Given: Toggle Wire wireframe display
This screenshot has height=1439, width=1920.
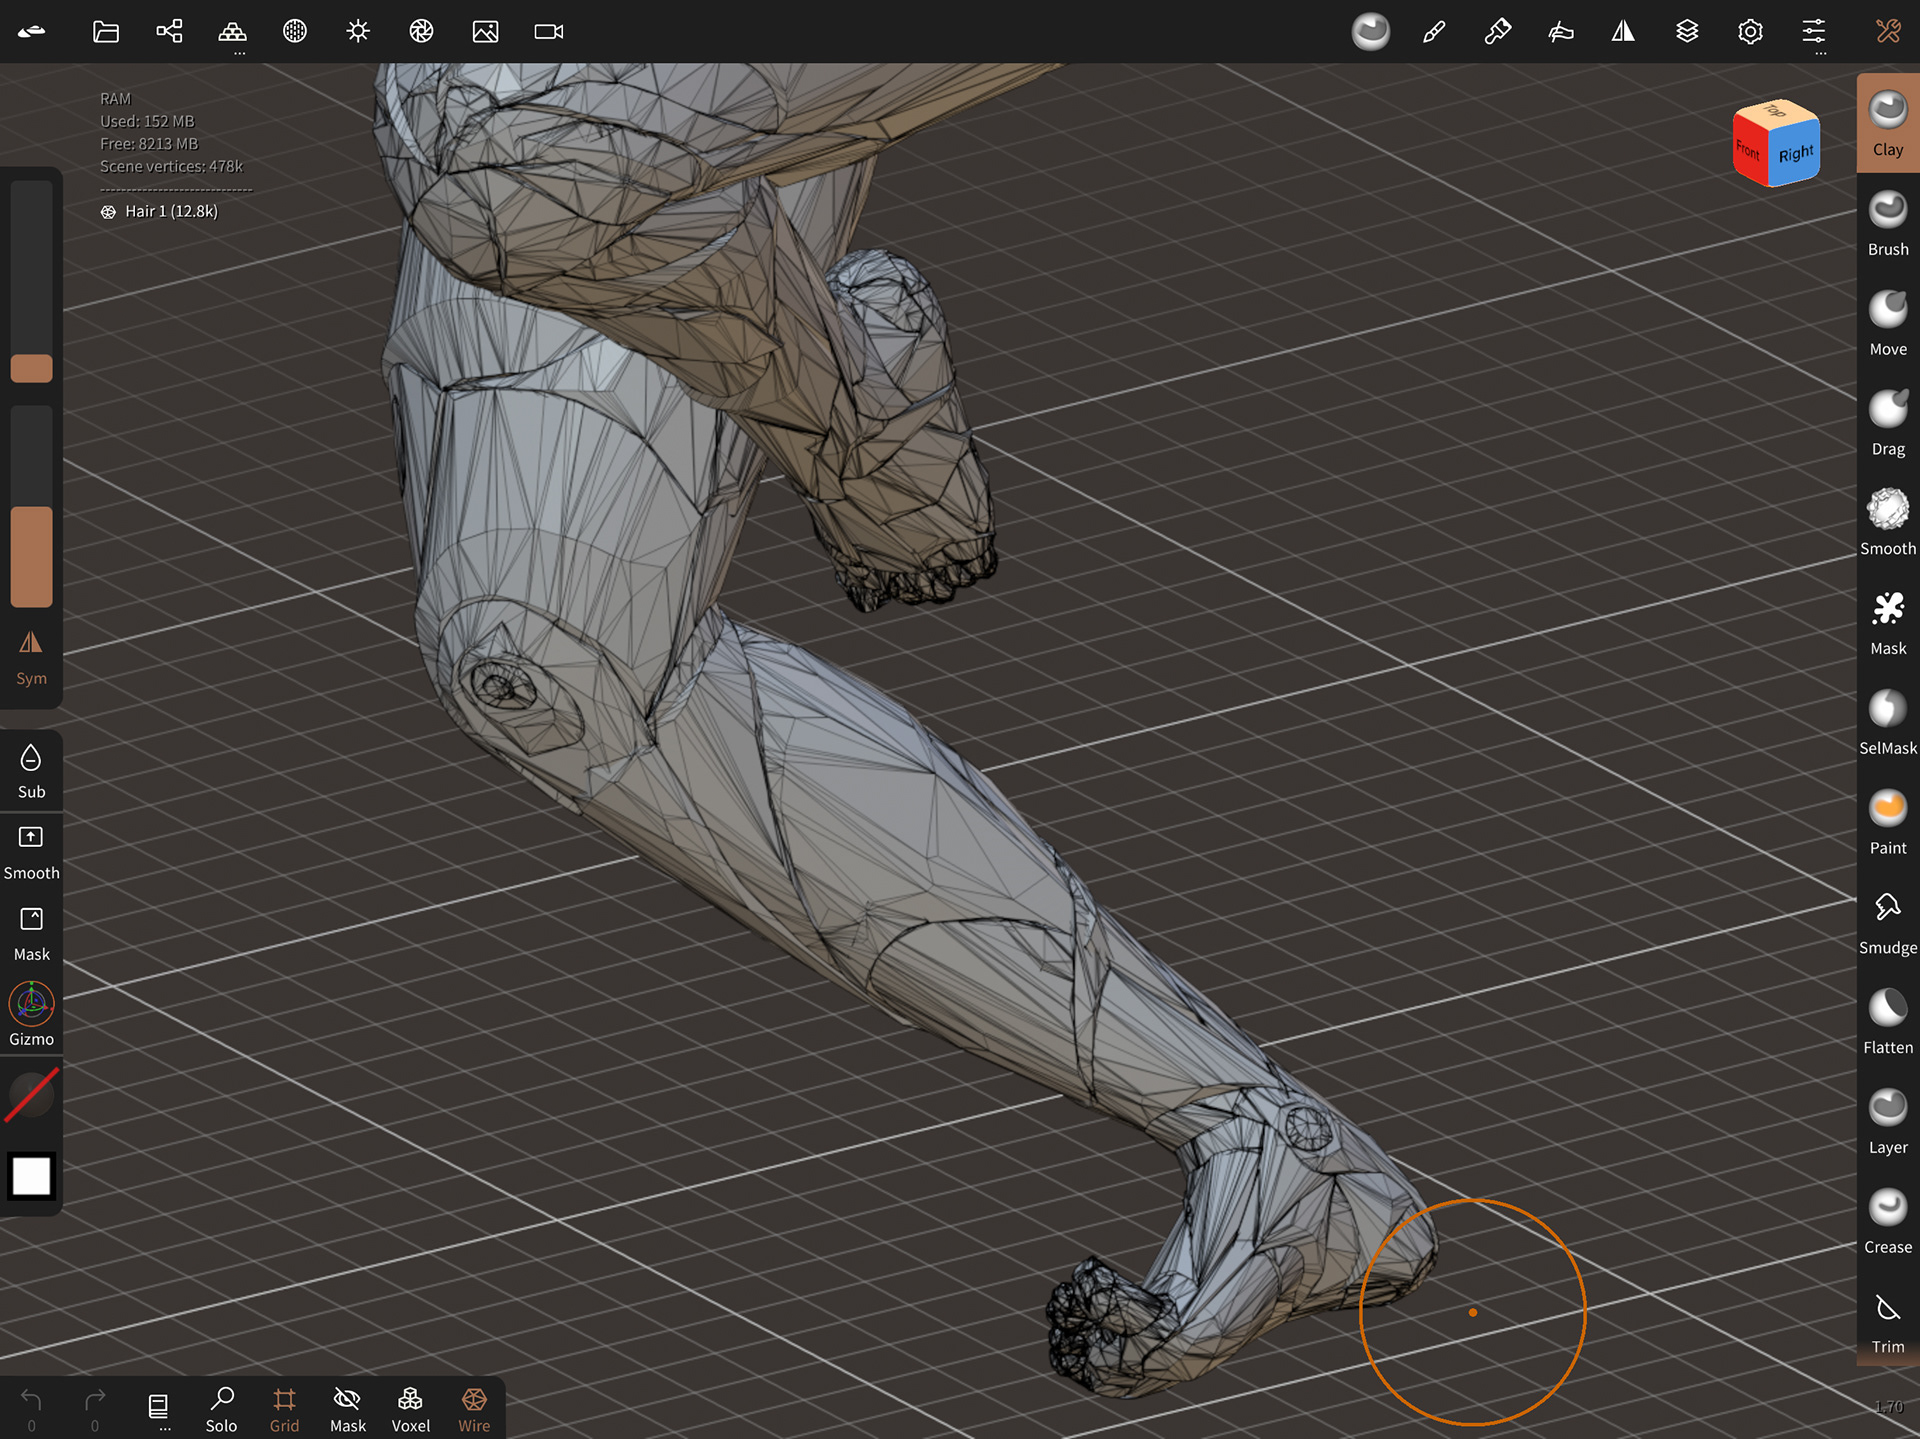Looking at the screenshot, I should pos(474,1410).
